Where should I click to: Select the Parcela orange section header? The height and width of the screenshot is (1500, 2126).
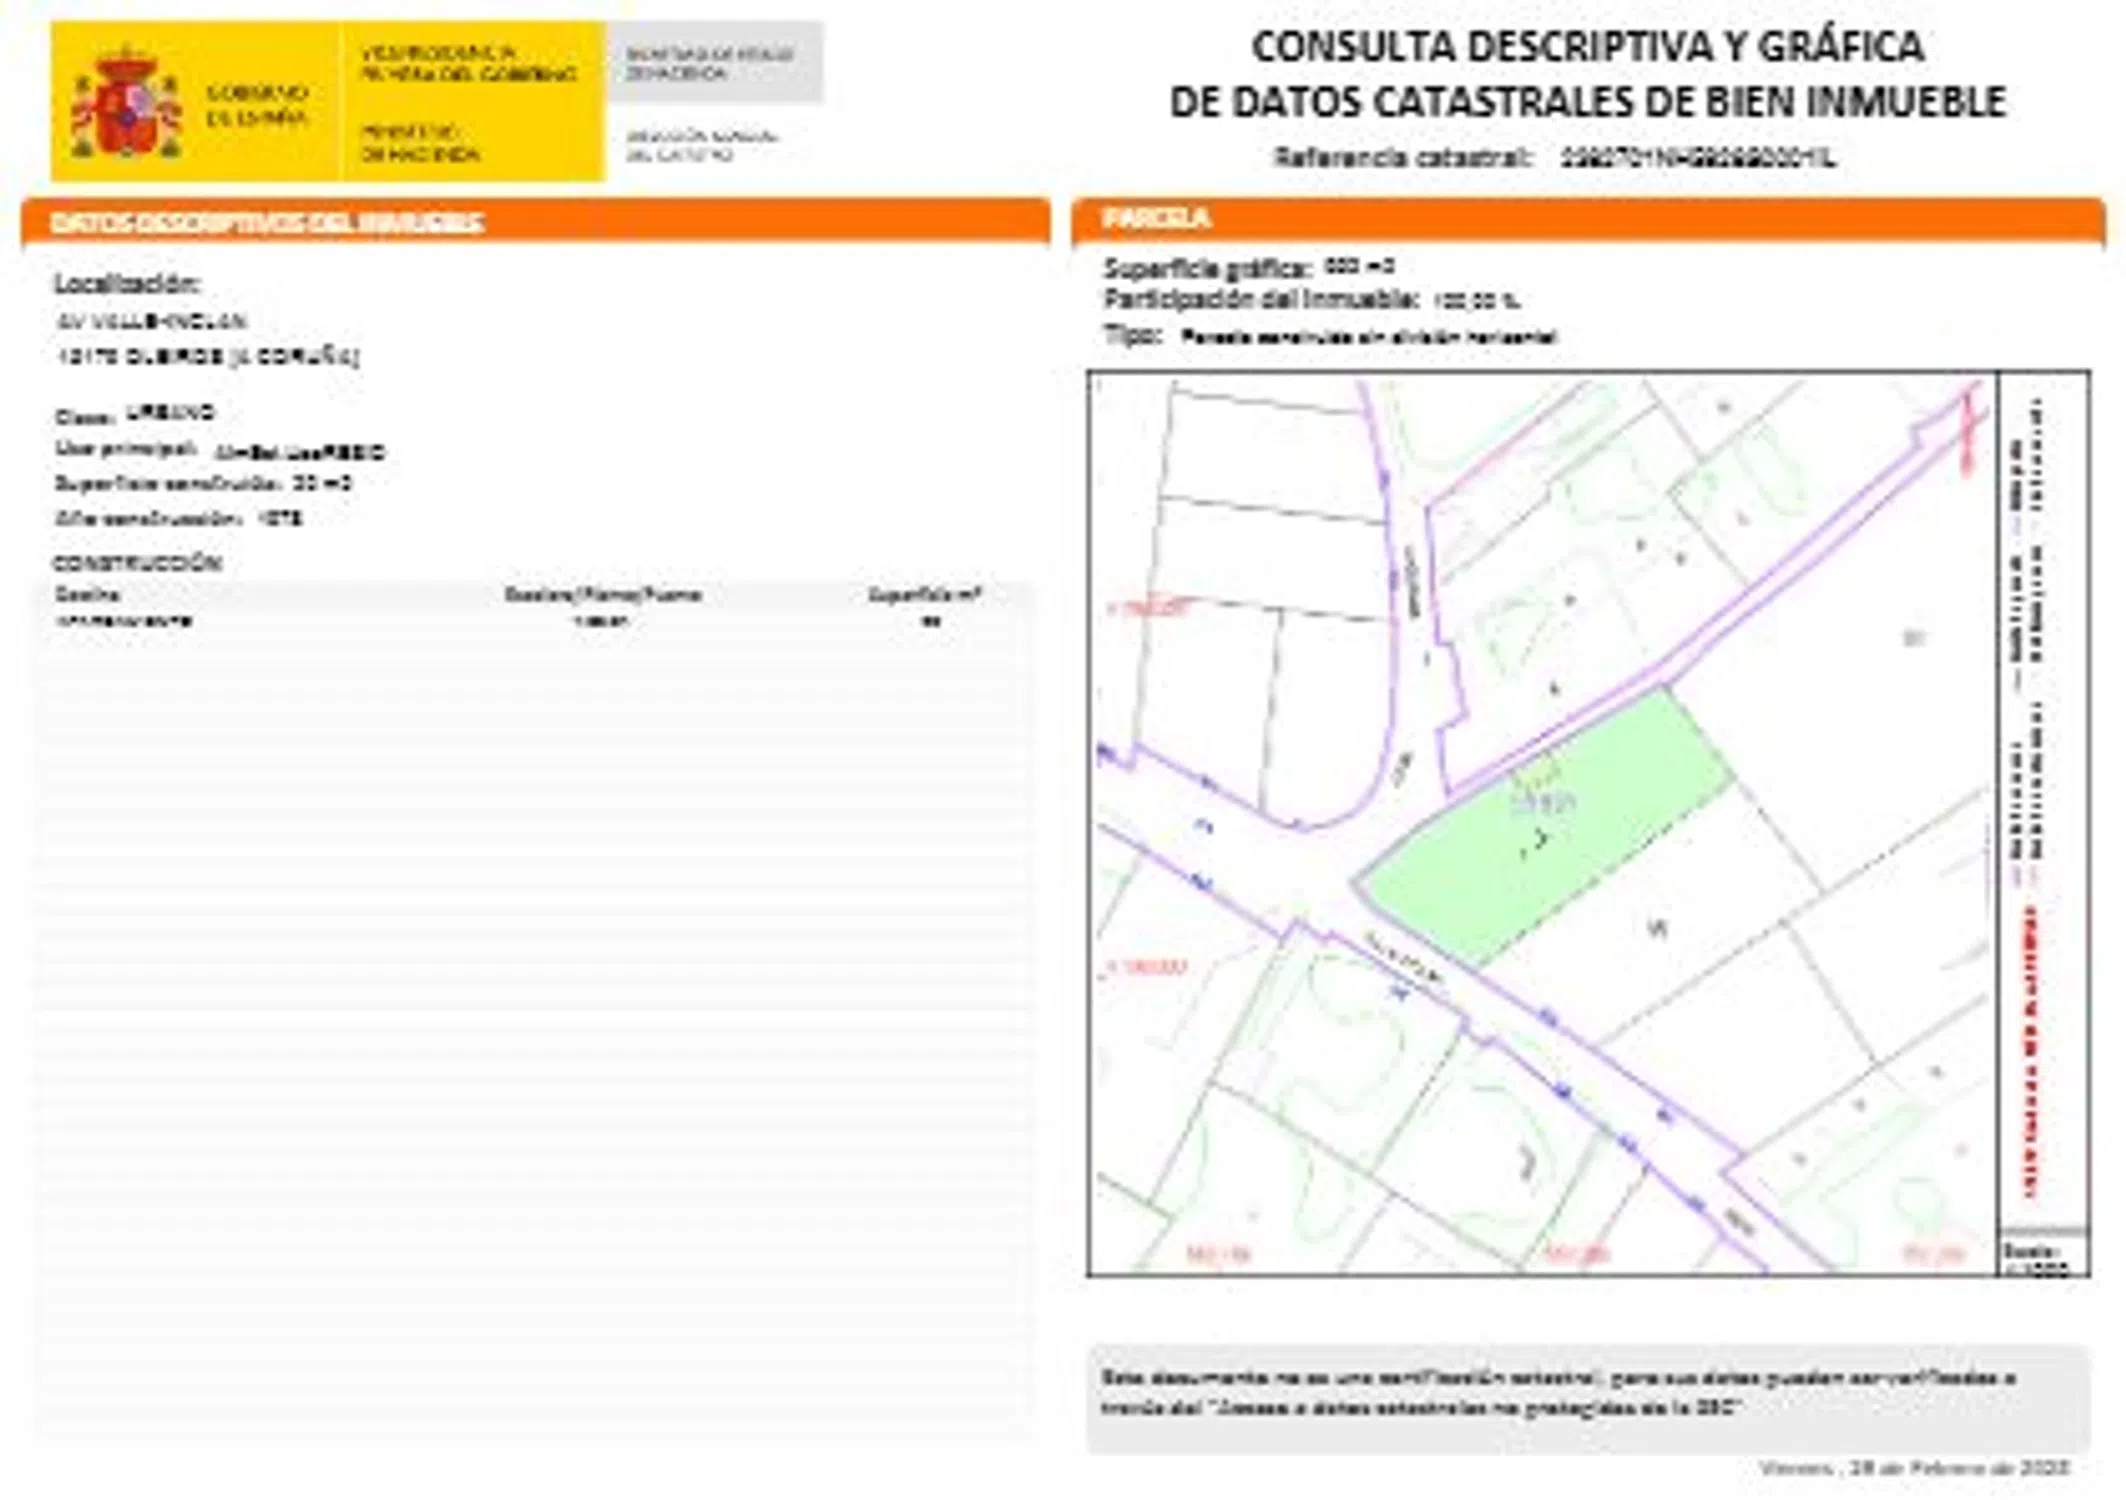1156,218
